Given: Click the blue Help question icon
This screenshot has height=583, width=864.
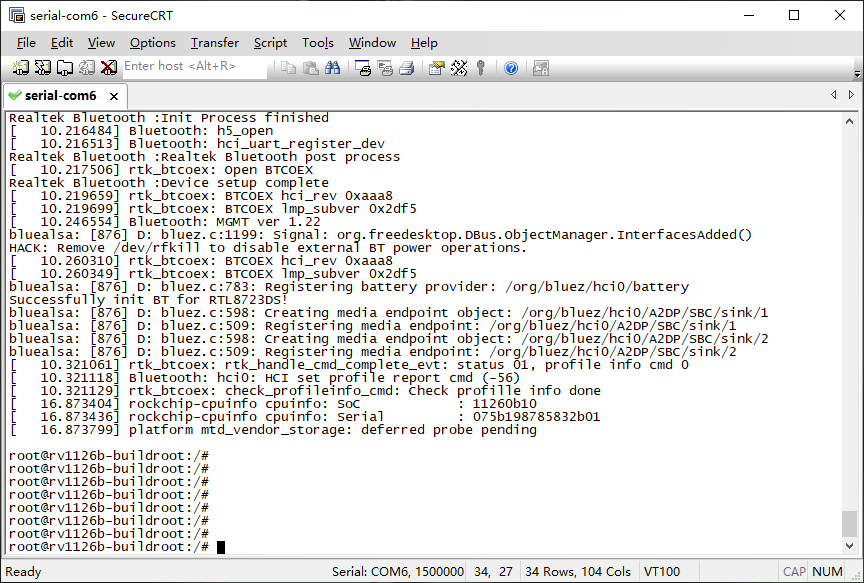Looking at the screenshot, I should pos(511,68).
